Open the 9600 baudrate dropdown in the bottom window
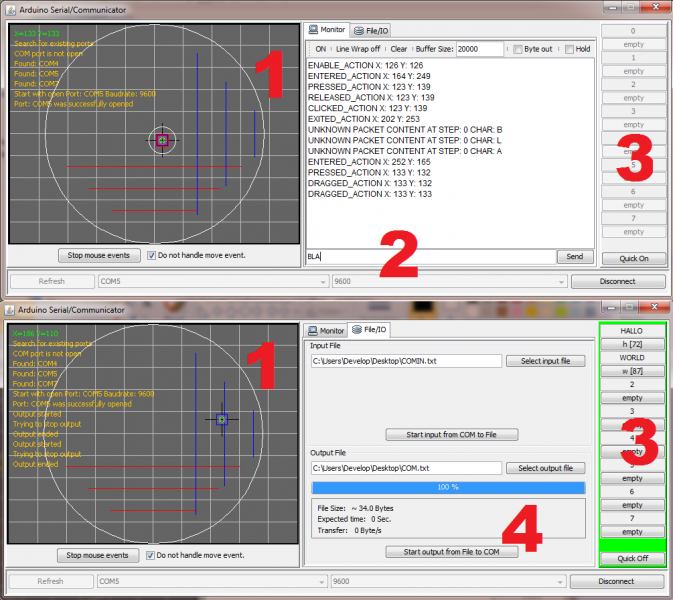 pyautogui.click(x=449, y=581)
